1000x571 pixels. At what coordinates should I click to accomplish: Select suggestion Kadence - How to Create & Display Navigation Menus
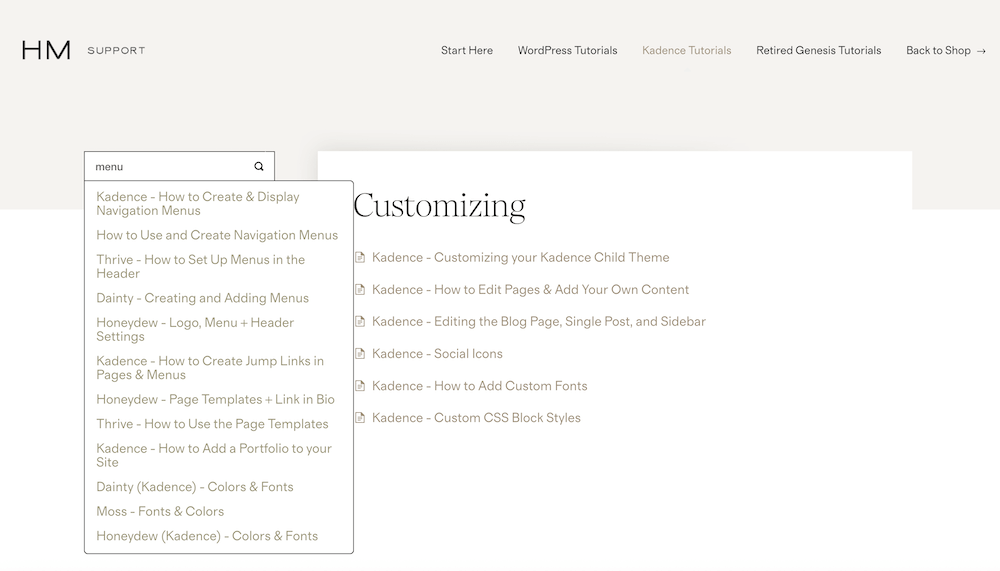[198, 204]
